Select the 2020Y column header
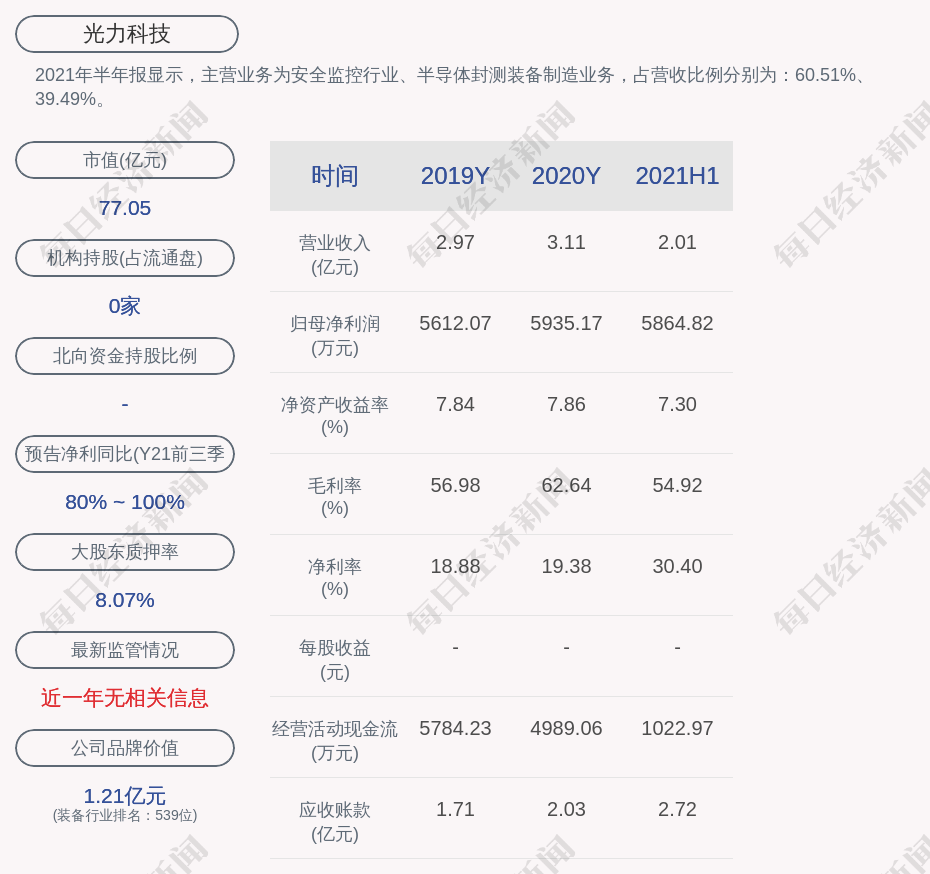Viewport: 930px width, 874px height. point(566,176)
